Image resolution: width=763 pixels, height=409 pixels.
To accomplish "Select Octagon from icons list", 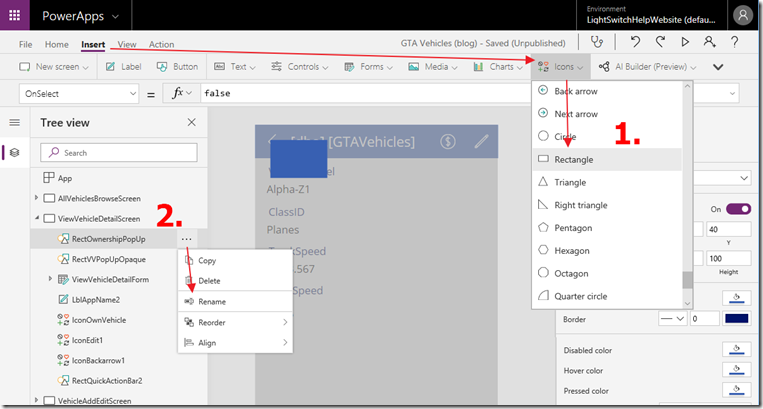I will [x=607, y=273].
